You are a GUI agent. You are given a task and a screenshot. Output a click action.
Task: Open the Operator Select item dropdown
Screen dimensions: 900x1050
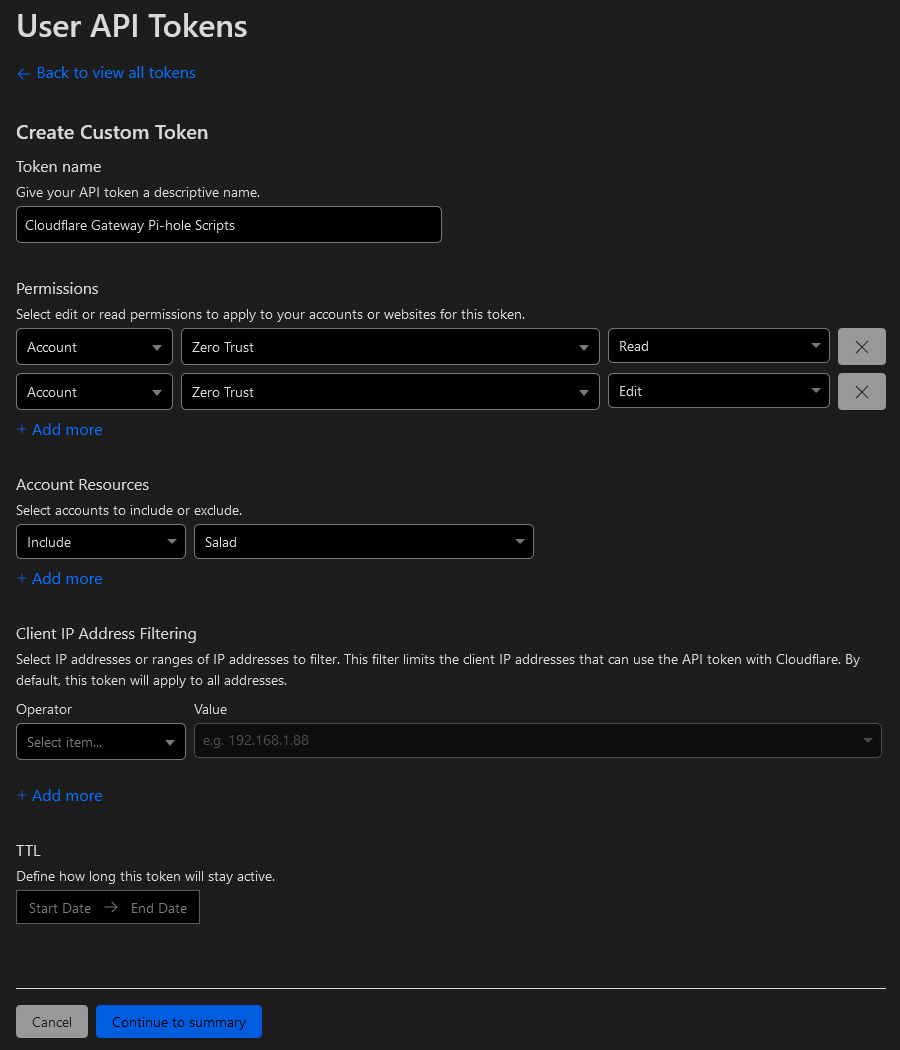[100, 741]
